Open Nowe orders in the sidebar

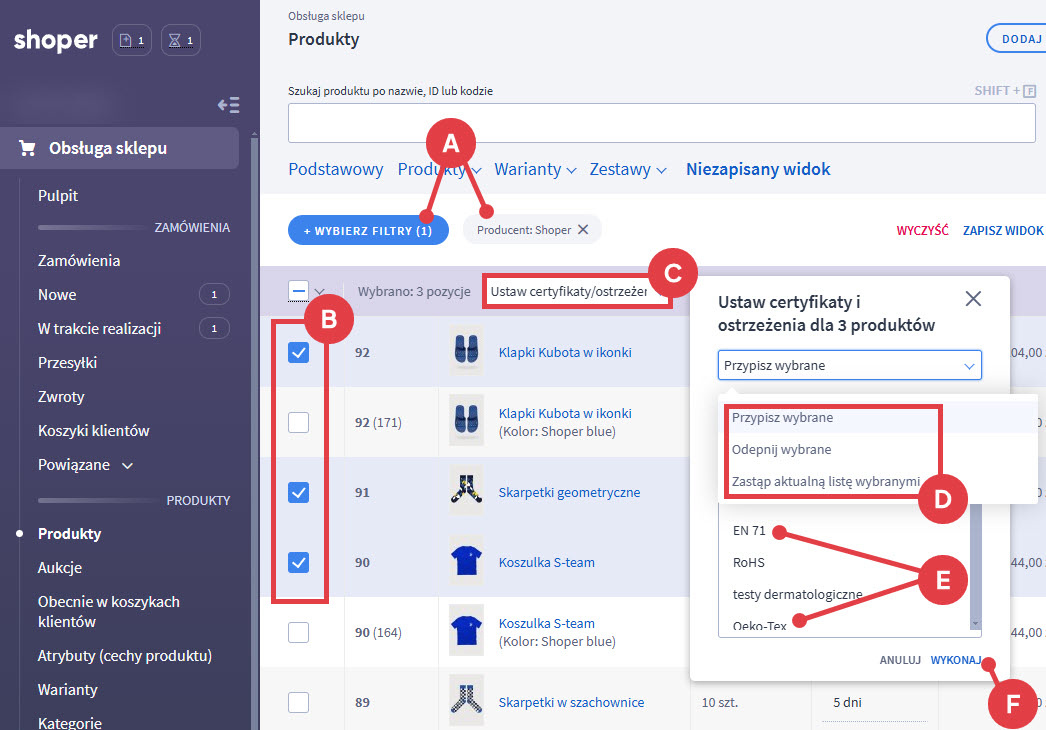(57, 295)
